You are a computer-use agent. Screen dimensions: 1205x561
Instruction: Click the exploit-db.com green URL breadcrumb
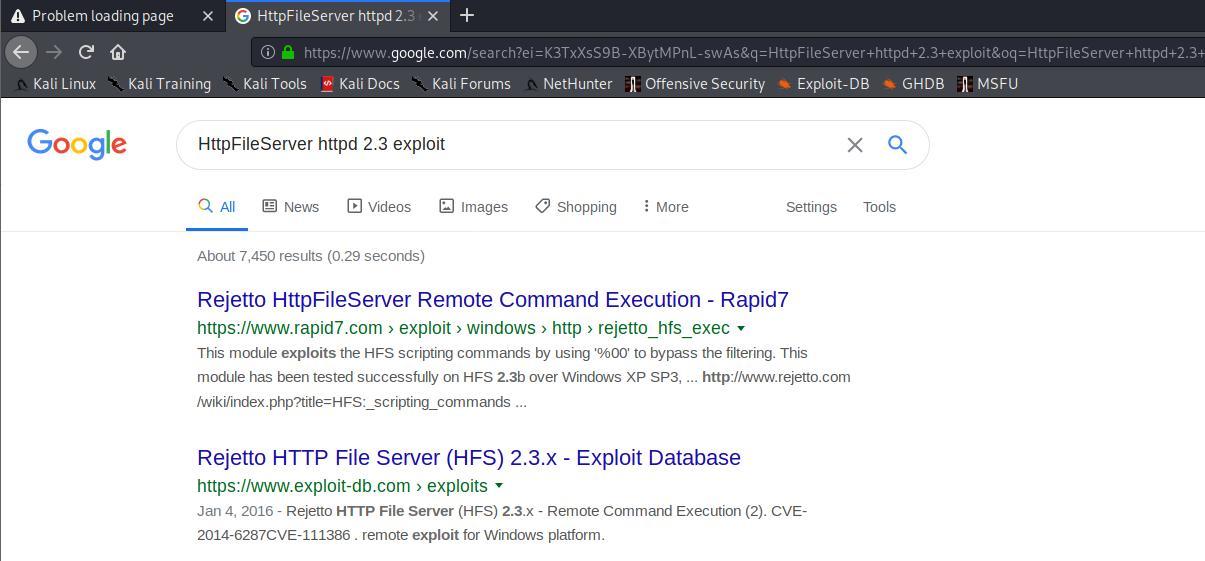[x=342, y=486]
